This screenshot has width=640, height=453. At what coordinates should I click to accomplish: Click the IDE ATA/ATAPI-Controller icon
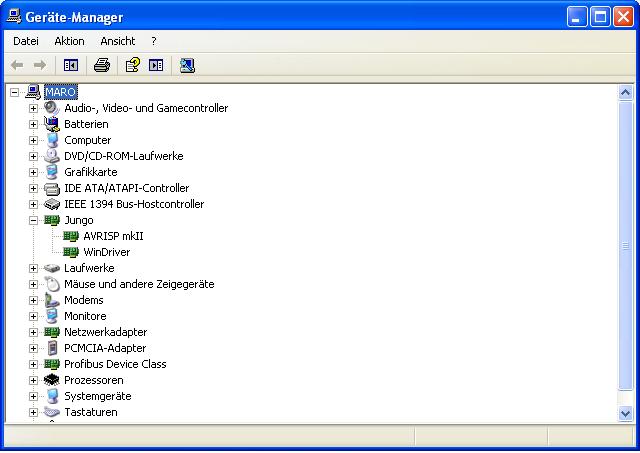52,188
